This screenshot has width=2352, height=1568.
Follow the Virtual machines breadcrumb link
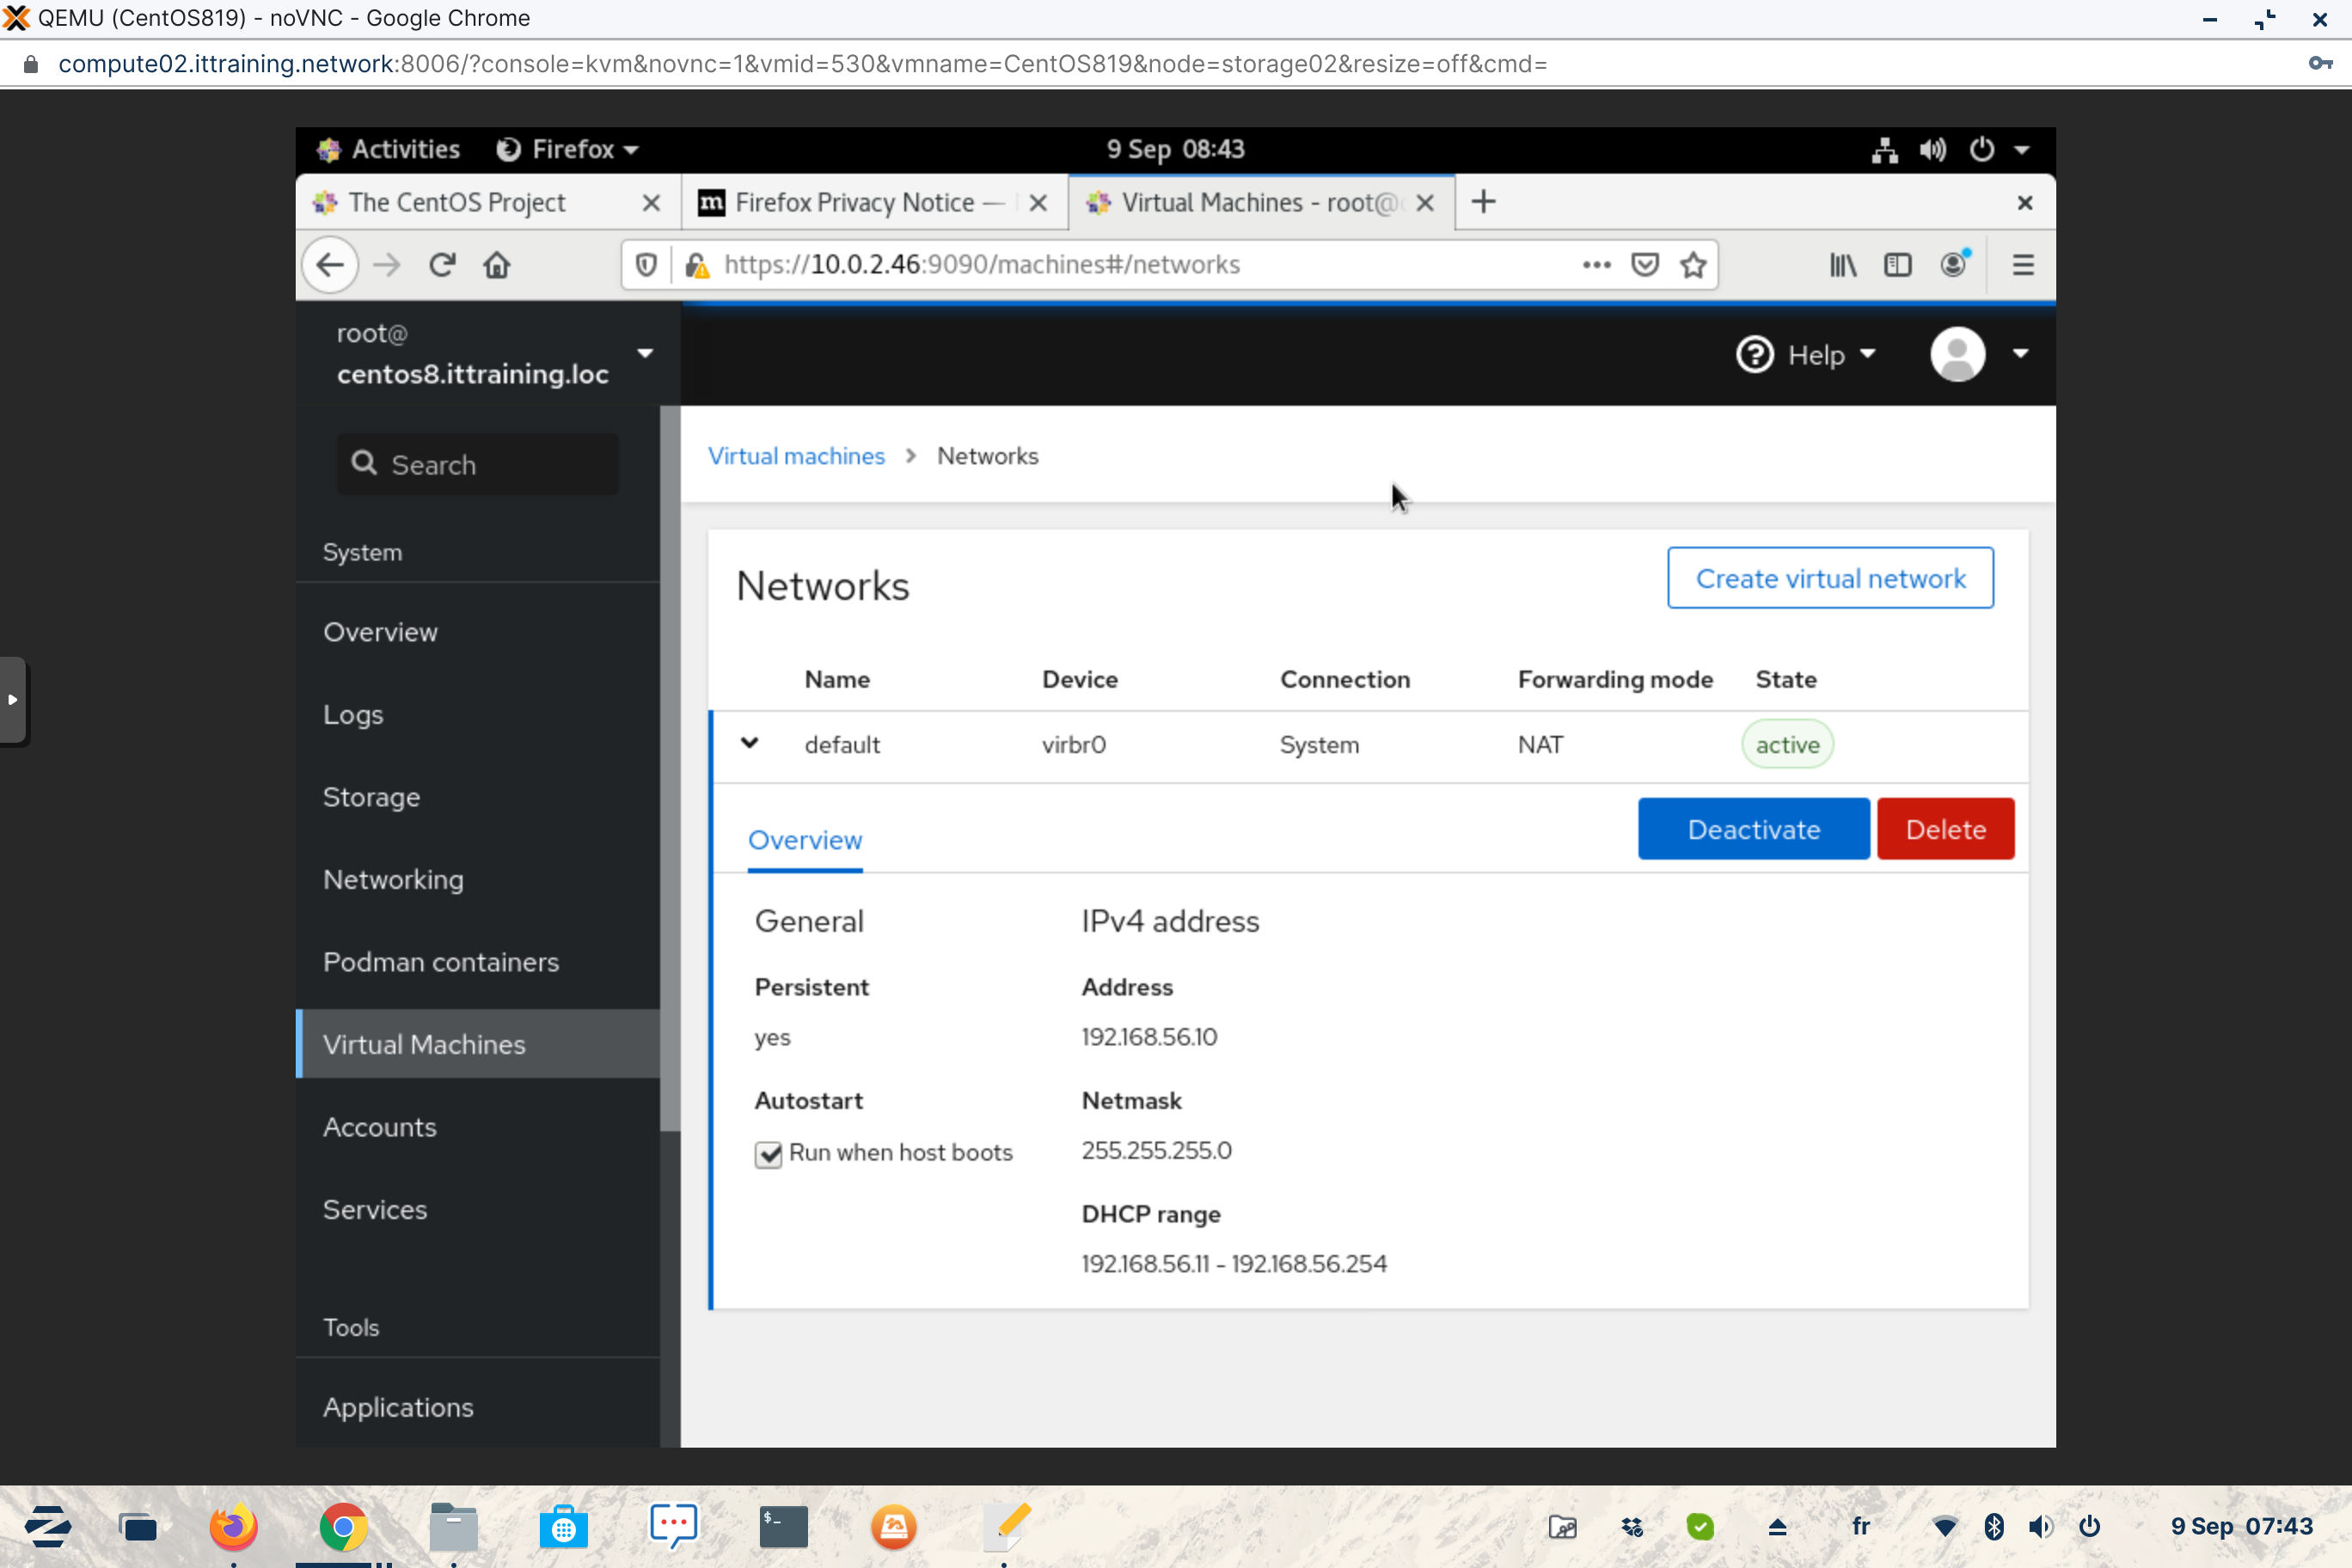click(796, 456)
